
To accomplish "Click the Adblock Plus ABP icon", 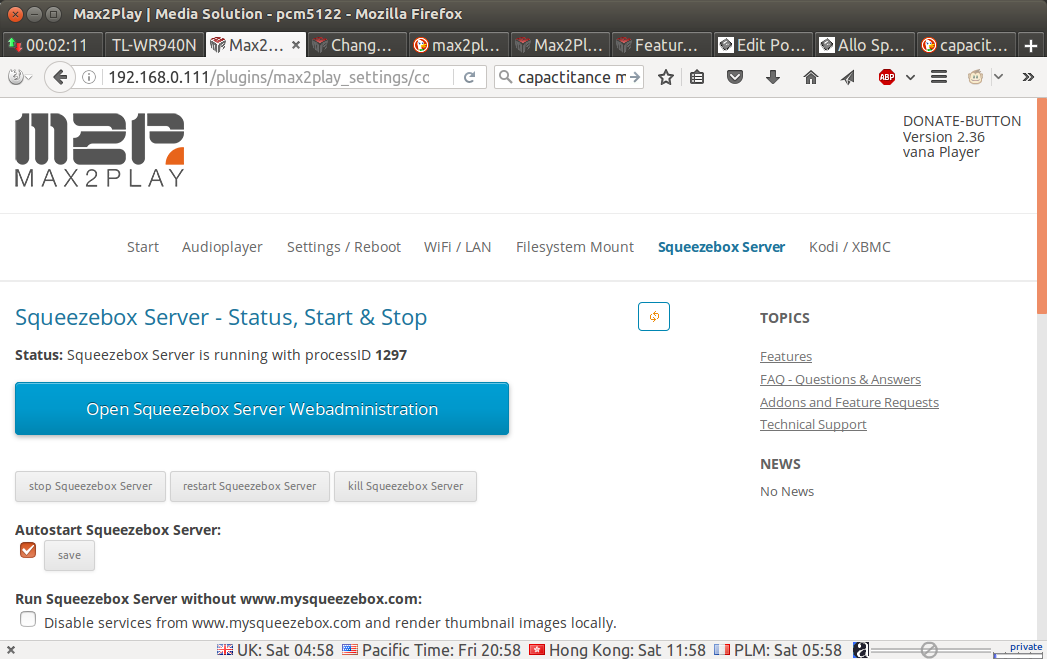I will (x=887, y=77).
